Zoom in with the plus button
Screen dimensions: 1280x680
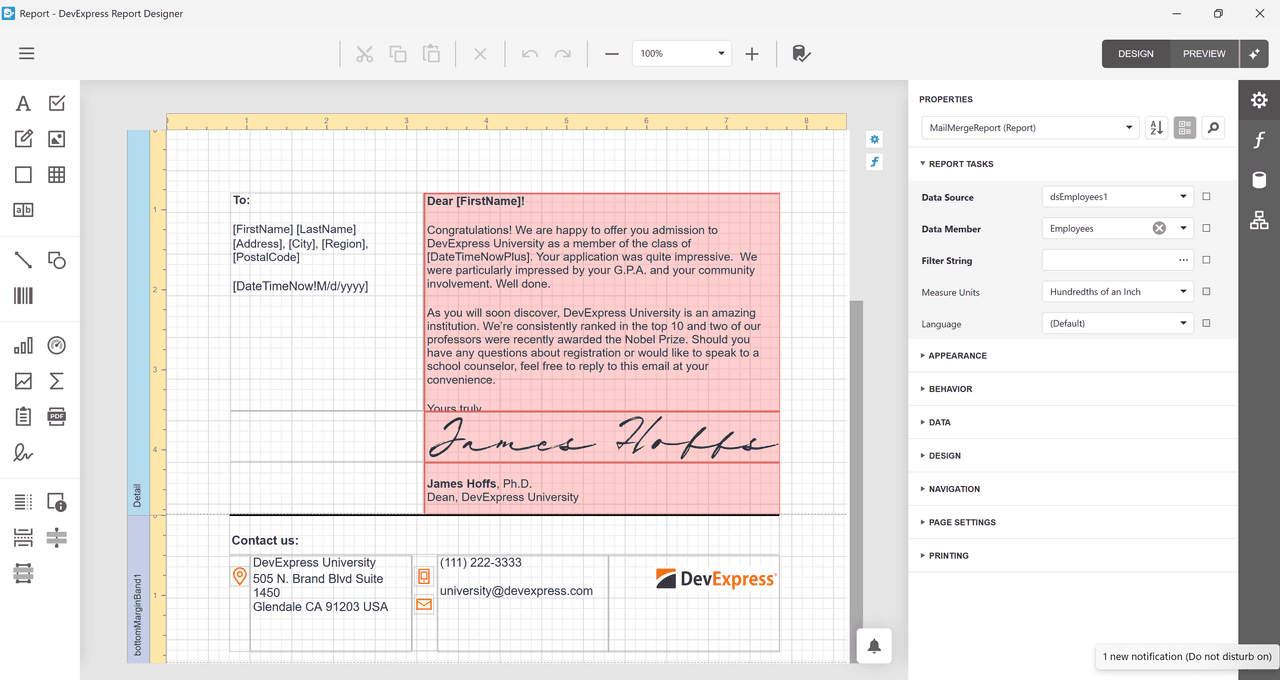click(x=752, y=54)
